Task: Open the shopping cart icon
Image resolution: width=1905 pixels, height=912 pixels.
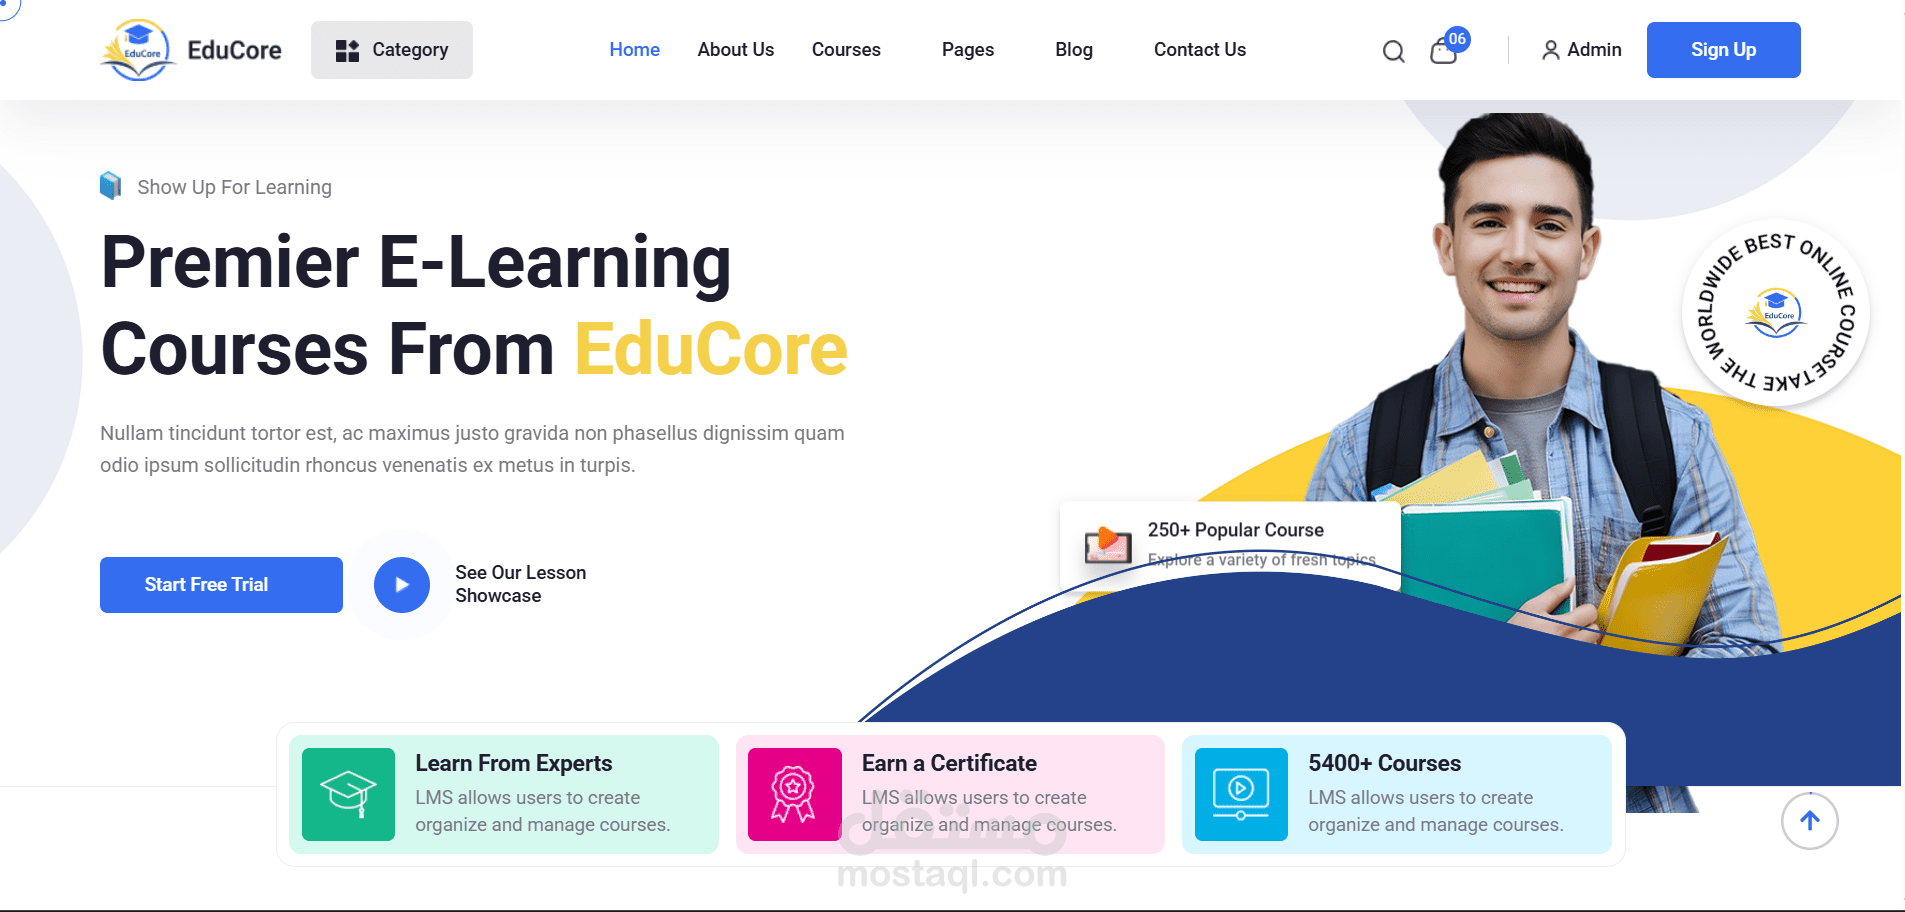Action: (x=1443, y=51)
